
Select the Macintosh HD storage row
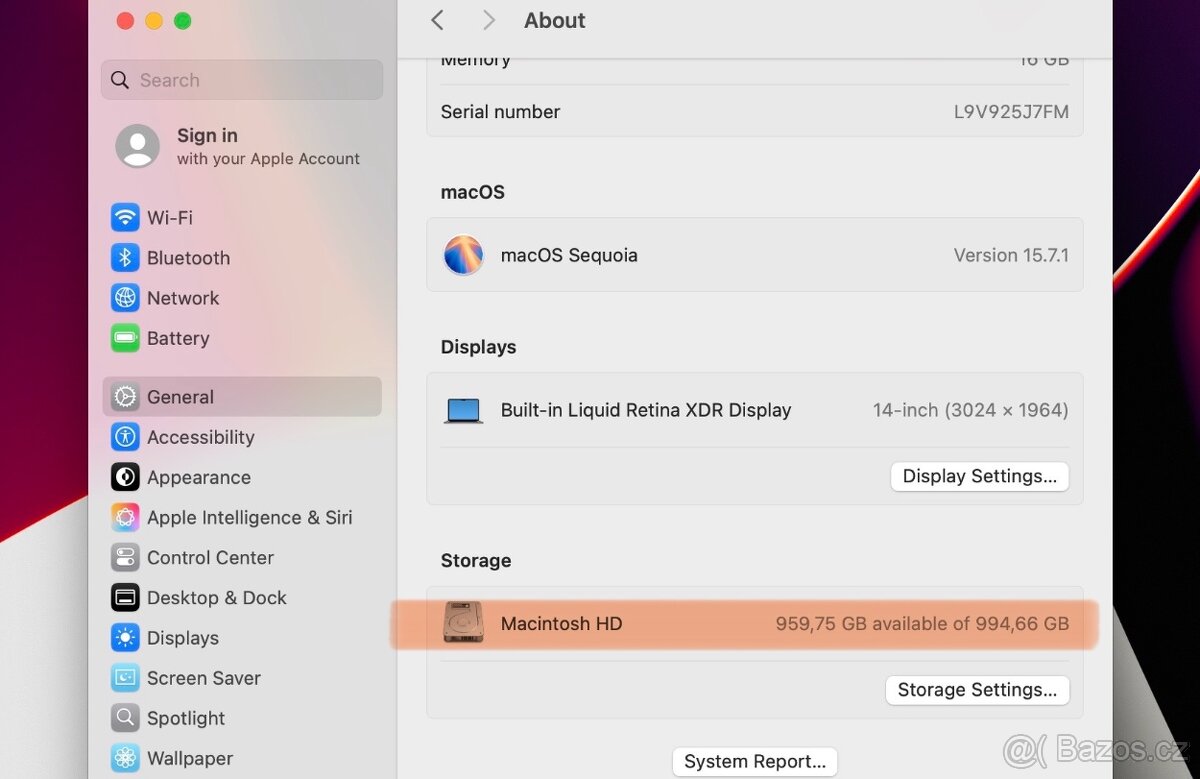[x=755, y=622]
